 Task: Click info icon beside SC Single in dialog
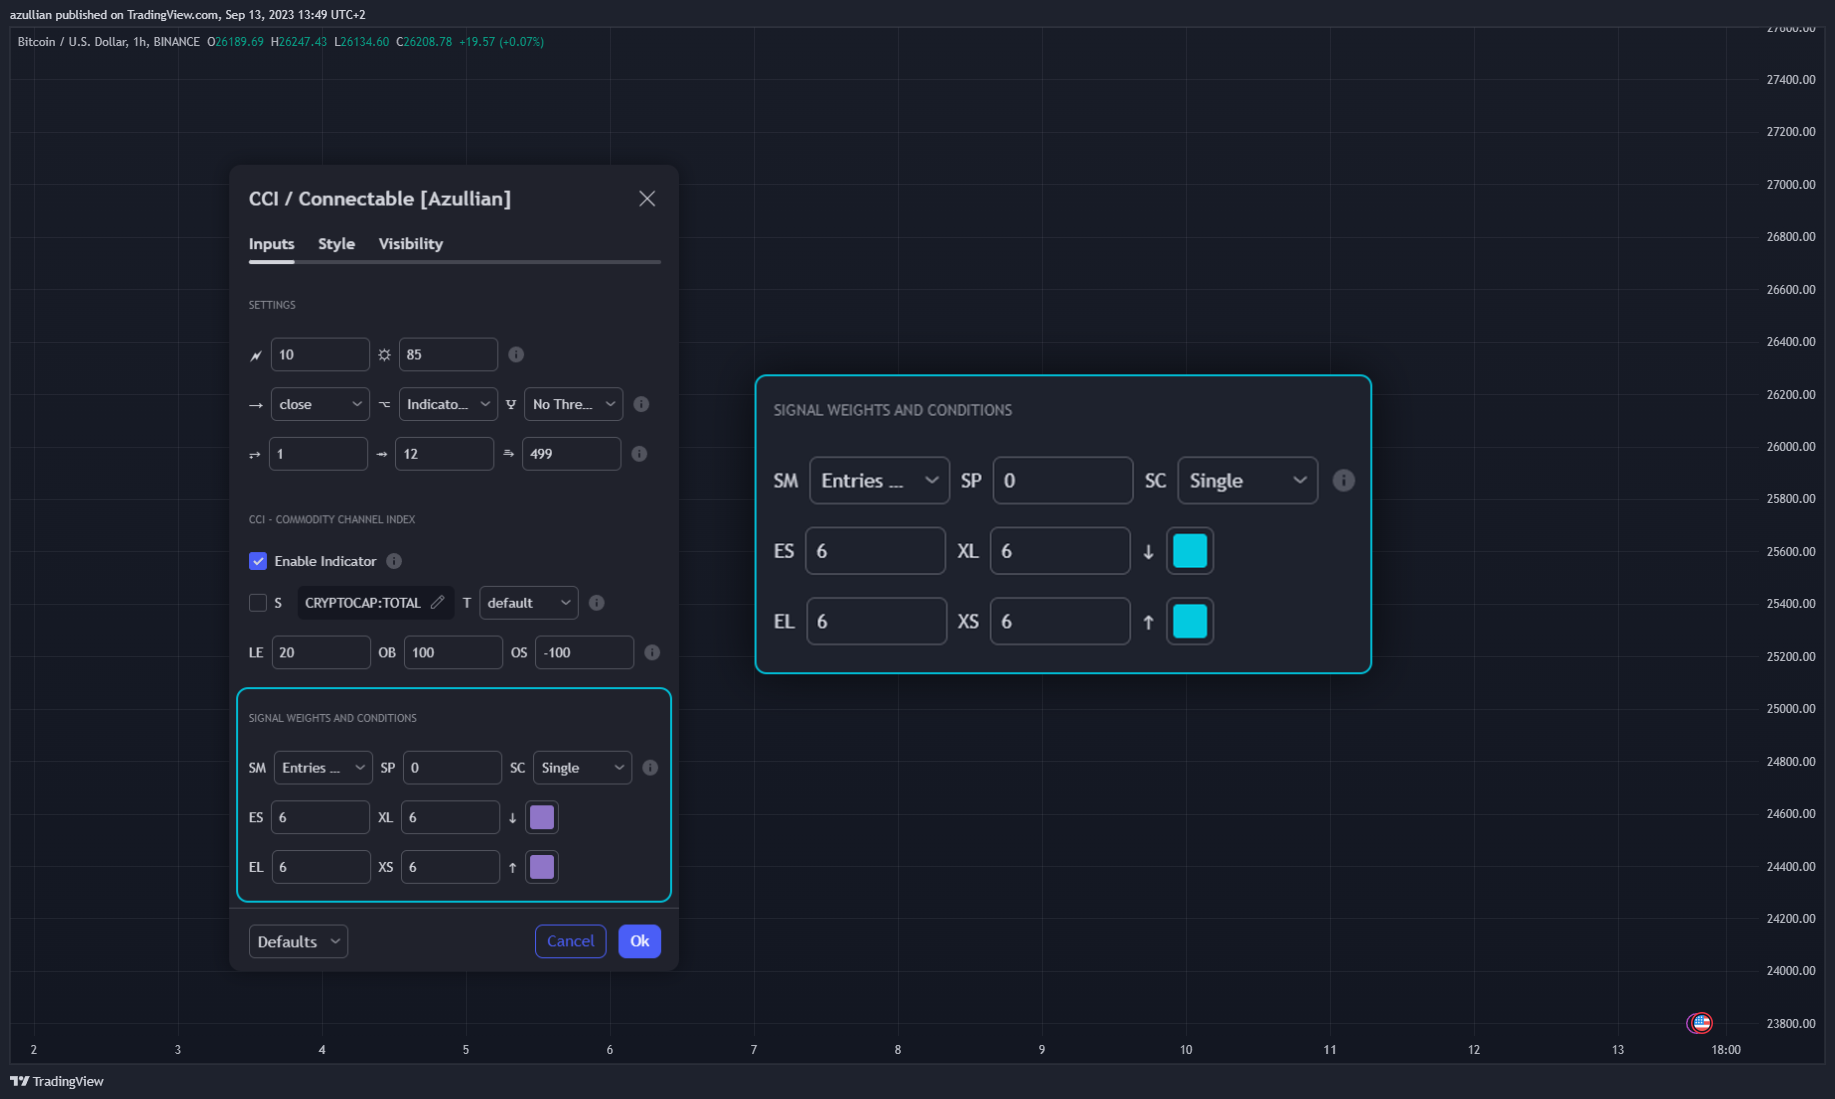(650, 768)
